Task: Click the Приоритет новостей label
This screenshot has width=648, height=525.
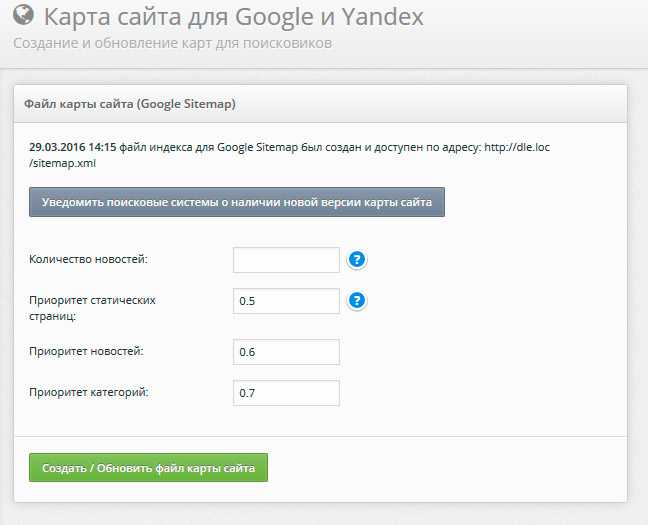Action: coord(86,351)
